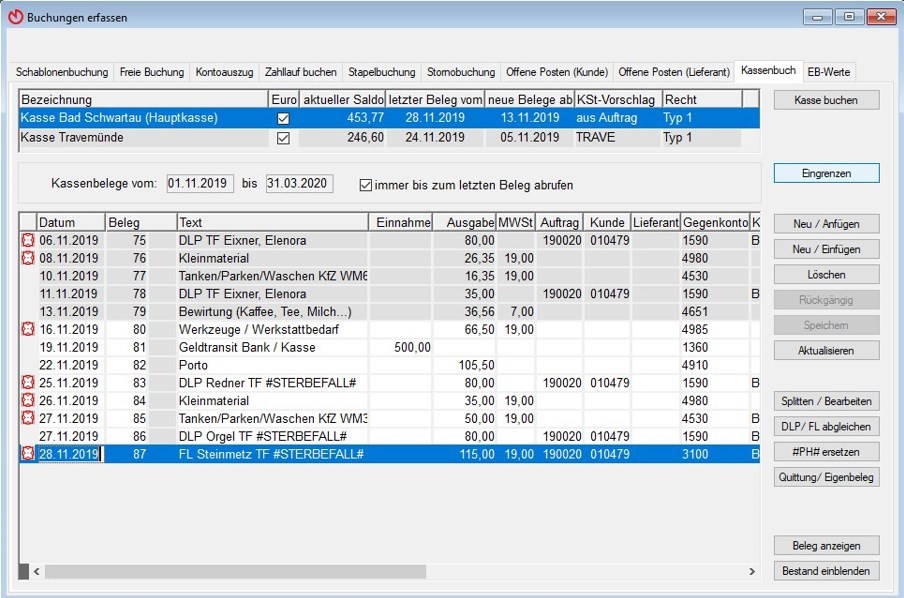This screenshot has width=904, height=598.
Task: Click DLP/ FL abgleichen button
Action: (826, 427)
